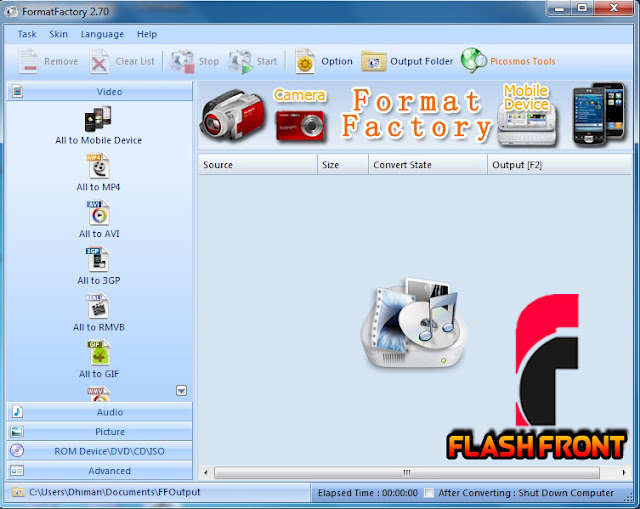Image resolution: width=640 pixels, height=509 pixels.
Task: Expand the Advanced category
Action: [100, 471]
